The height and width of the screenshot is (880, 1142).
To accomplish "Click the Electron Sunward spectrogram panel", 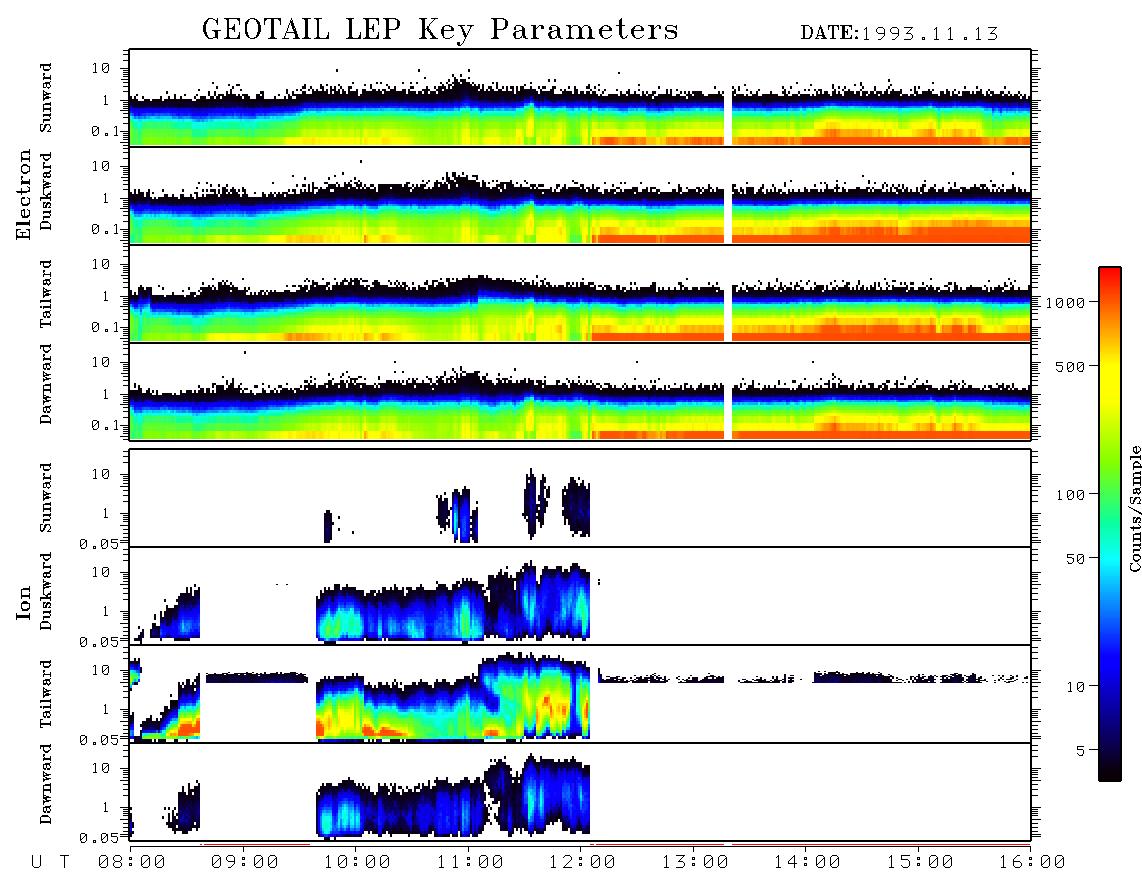I will pos(580,98).
